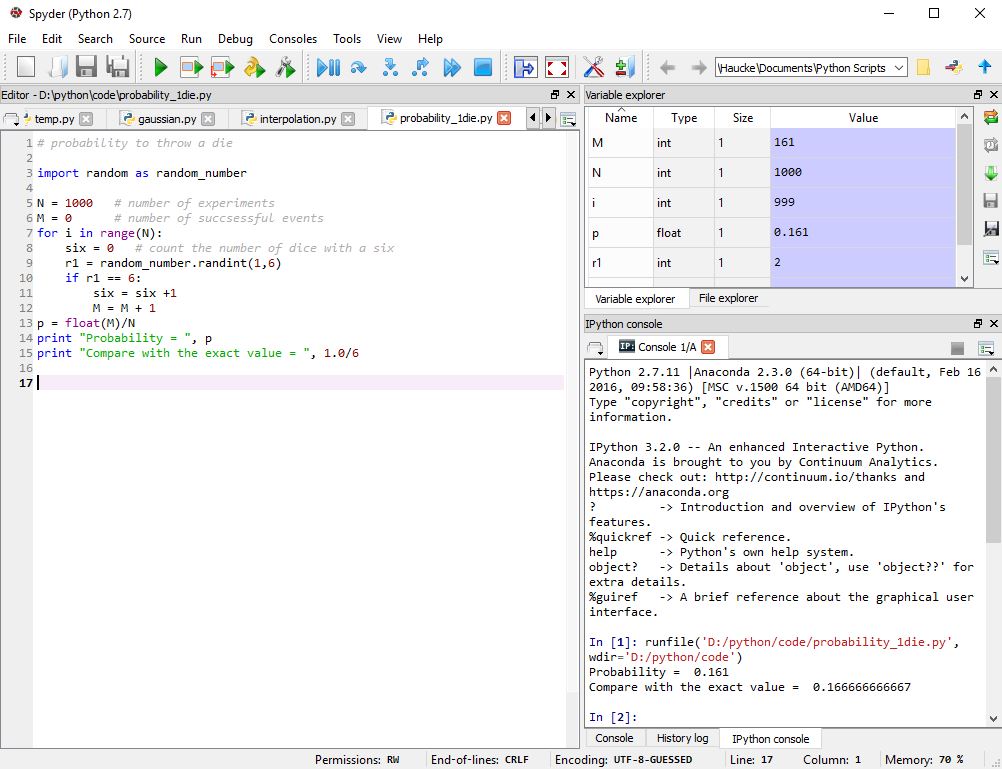Run the current file with green play button
1002x769 pixels.
tap(160, 68)
